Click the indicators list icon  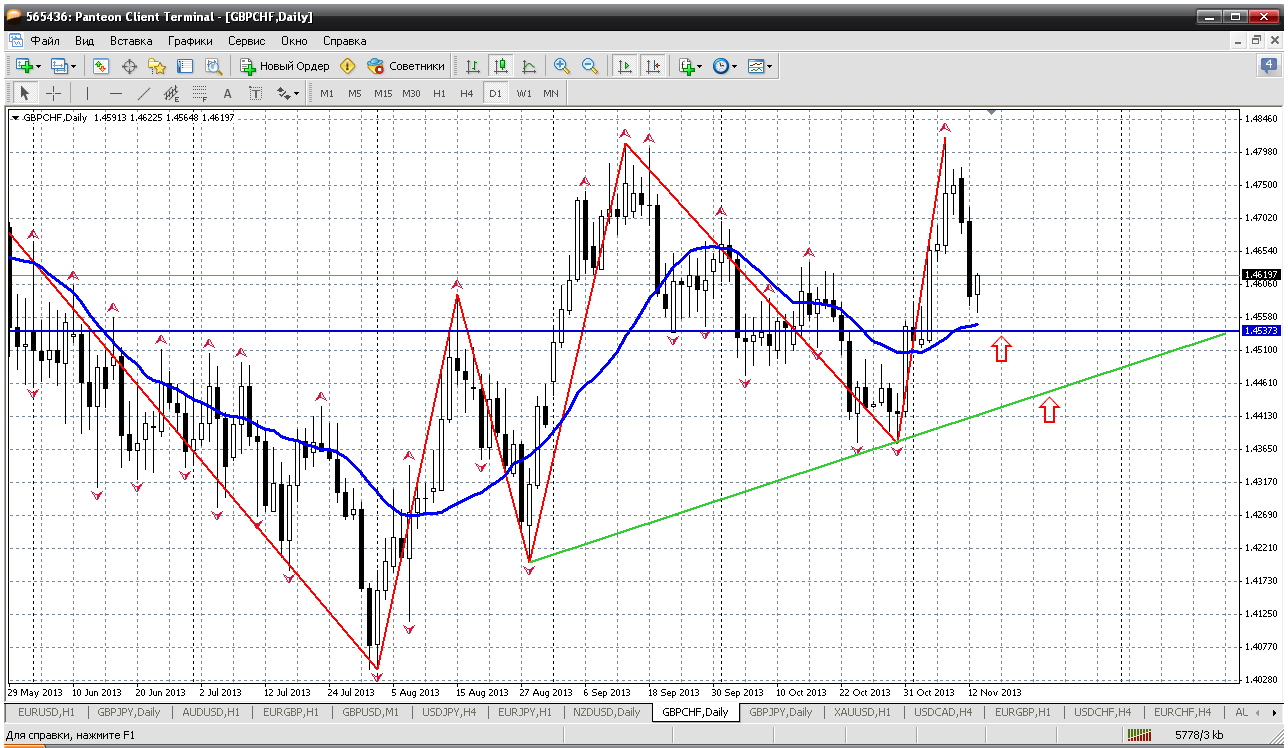pos(686,66)
